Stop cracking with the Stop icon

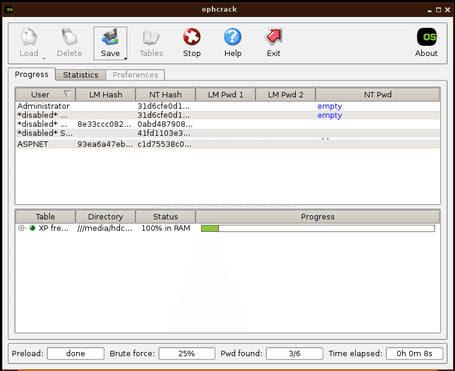pos(192,37)
